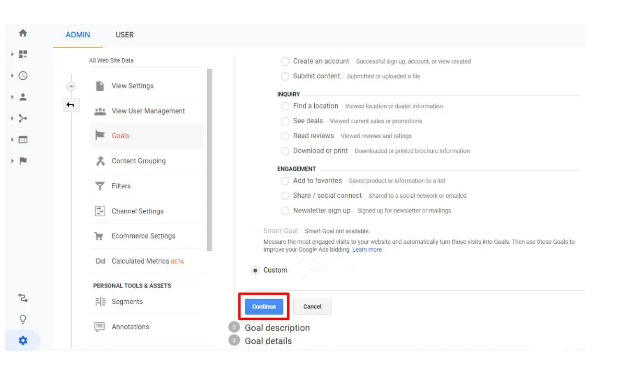The image size is (637, 380).
Task: Click the Goals flag icon in view menu
Action: pyautogui.click(x=100, y=135)
